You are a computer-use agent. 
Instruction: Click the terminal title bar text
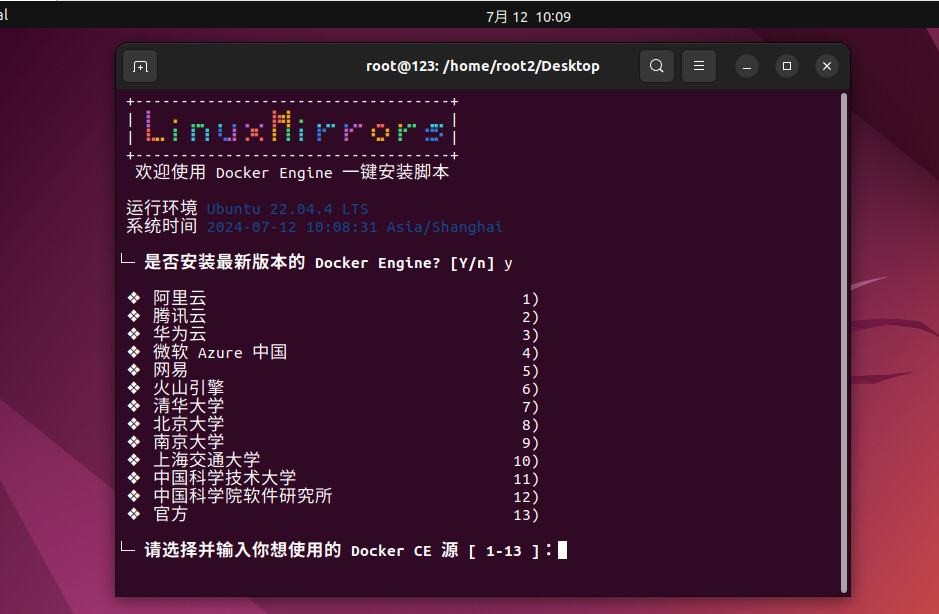coord(483,66)
